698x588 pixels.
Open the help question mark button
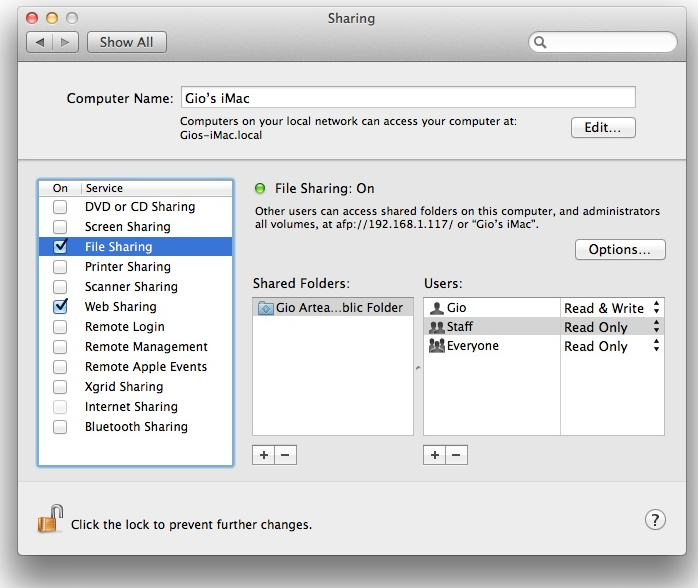pos(655,519)
